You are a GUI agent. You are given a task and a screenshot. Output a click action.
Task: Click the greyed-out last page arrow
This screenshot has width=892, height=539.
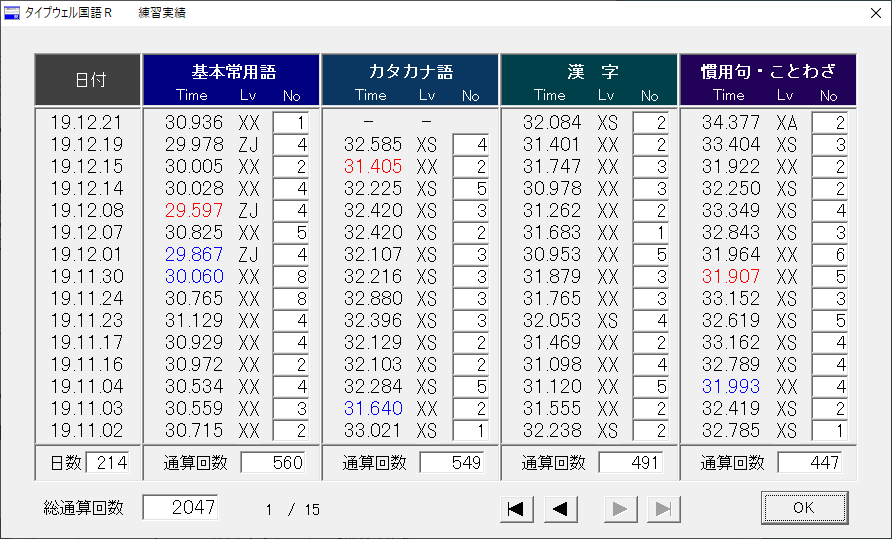click(x=663, y=509)
